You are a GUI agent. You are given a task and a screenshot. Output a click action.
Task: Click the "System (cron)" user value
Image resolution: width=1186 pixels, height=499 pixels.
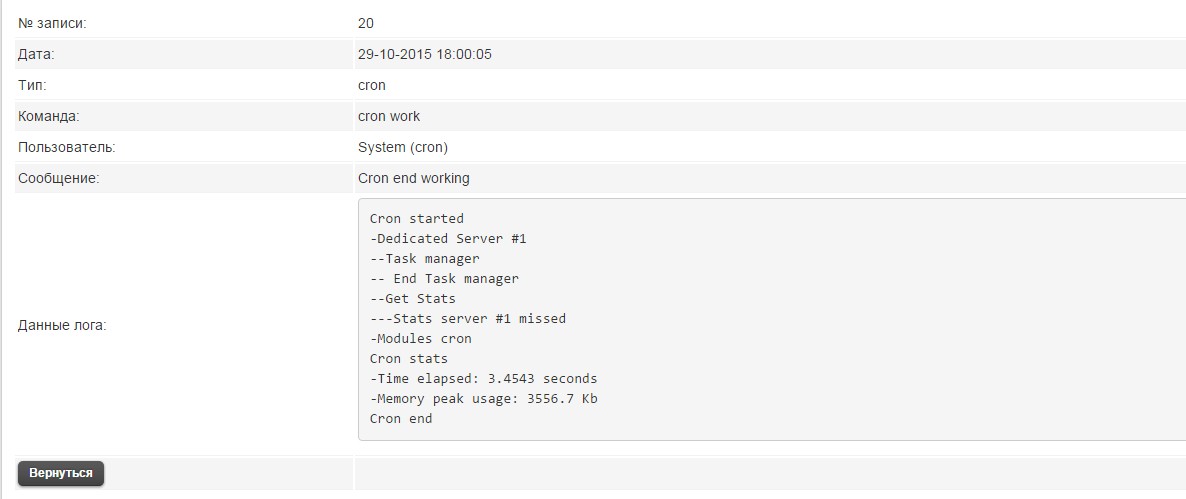pos(403,147)
